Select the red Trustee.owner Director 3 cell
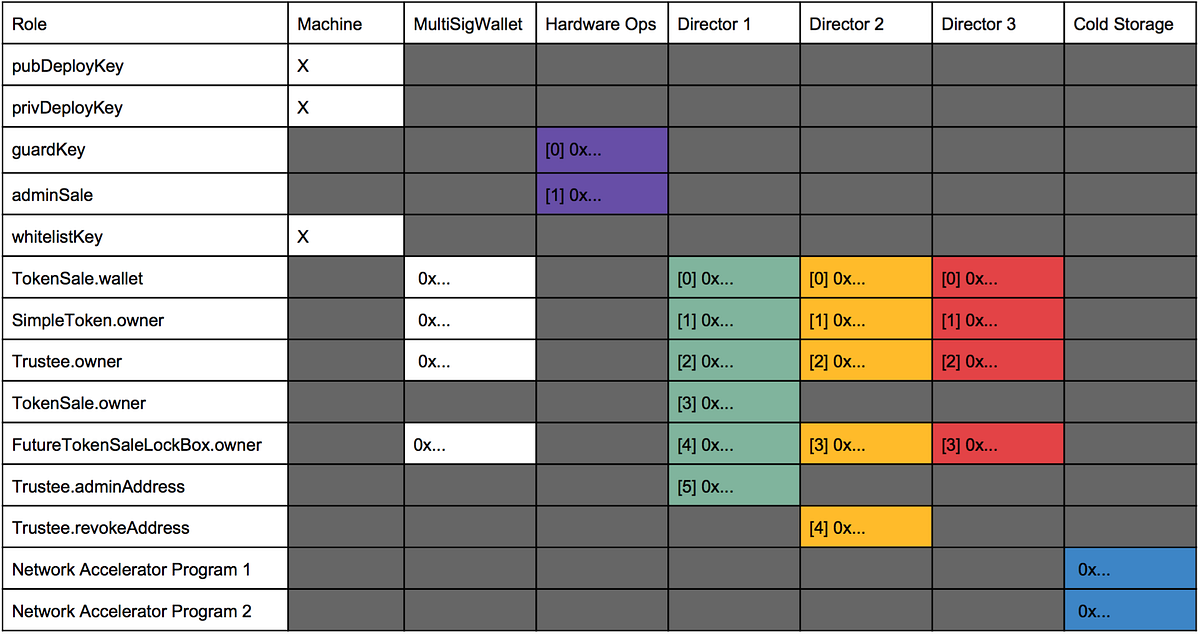Viewport: 1200px width, 634px height. (997, 361)
